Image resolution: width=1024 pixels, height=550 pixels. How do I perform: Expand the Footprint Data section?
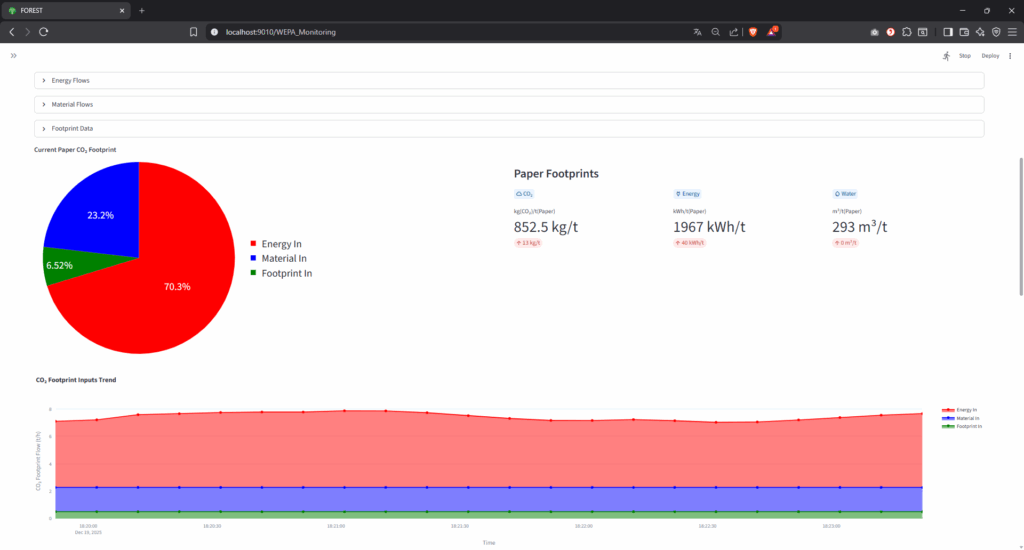[72, 128]
